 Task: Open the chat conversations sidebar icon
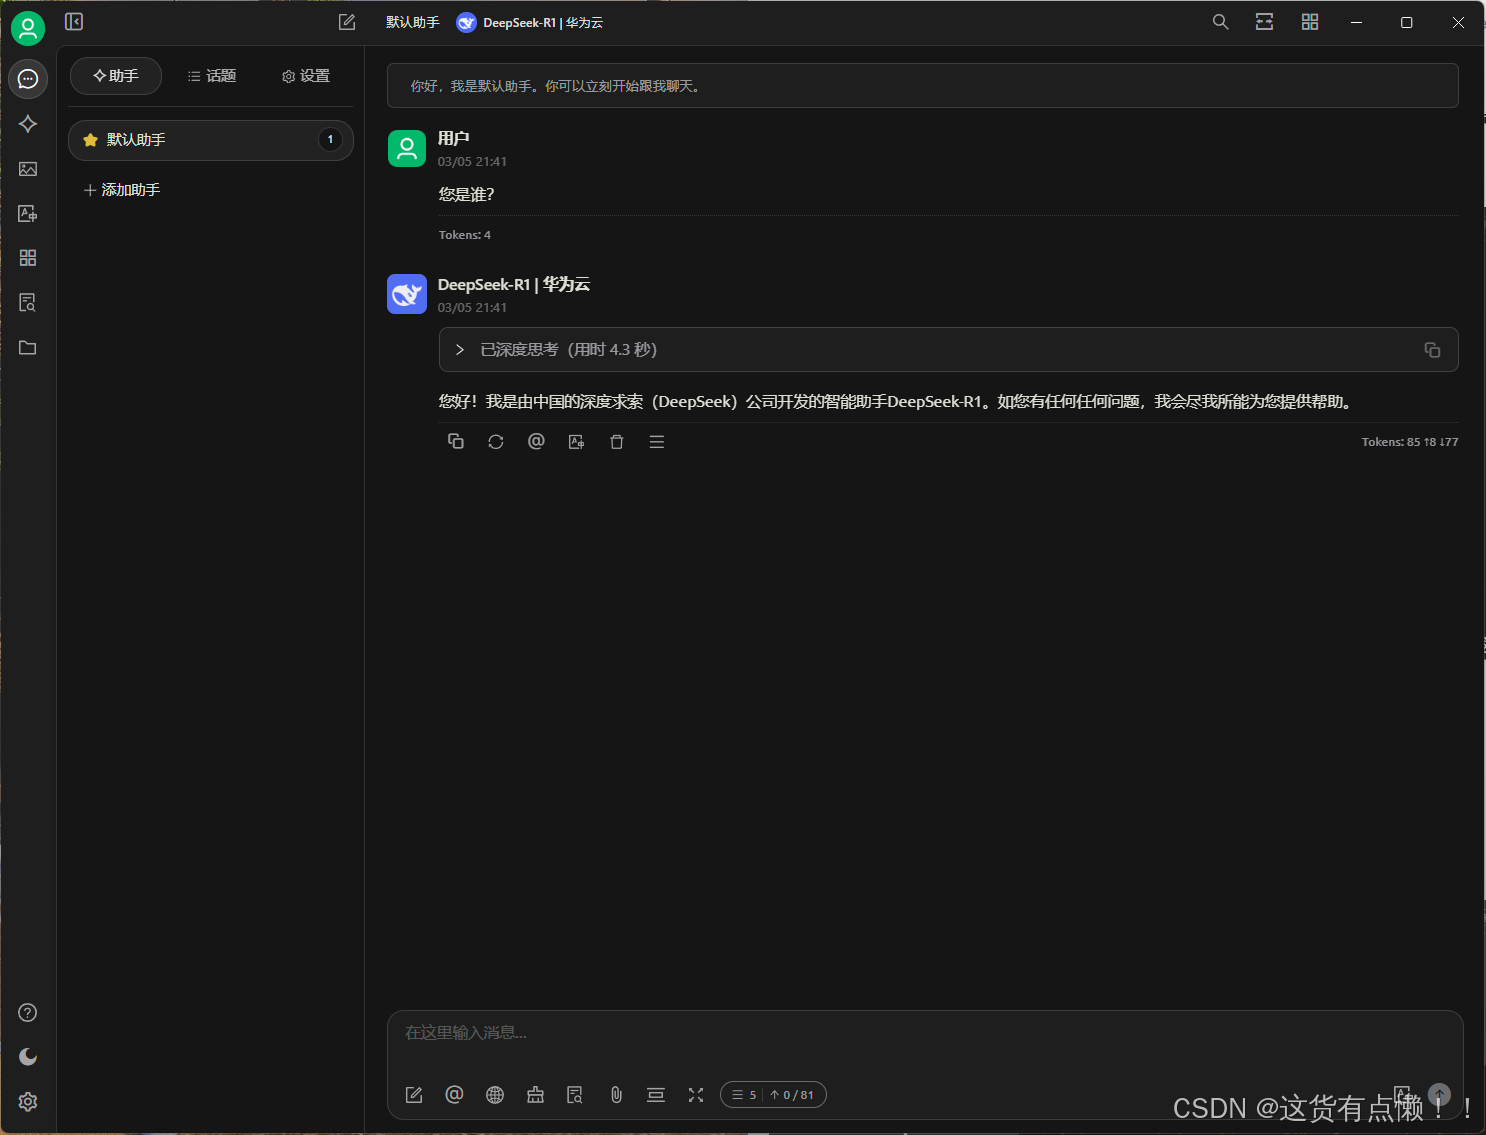(x=28, y=79)
